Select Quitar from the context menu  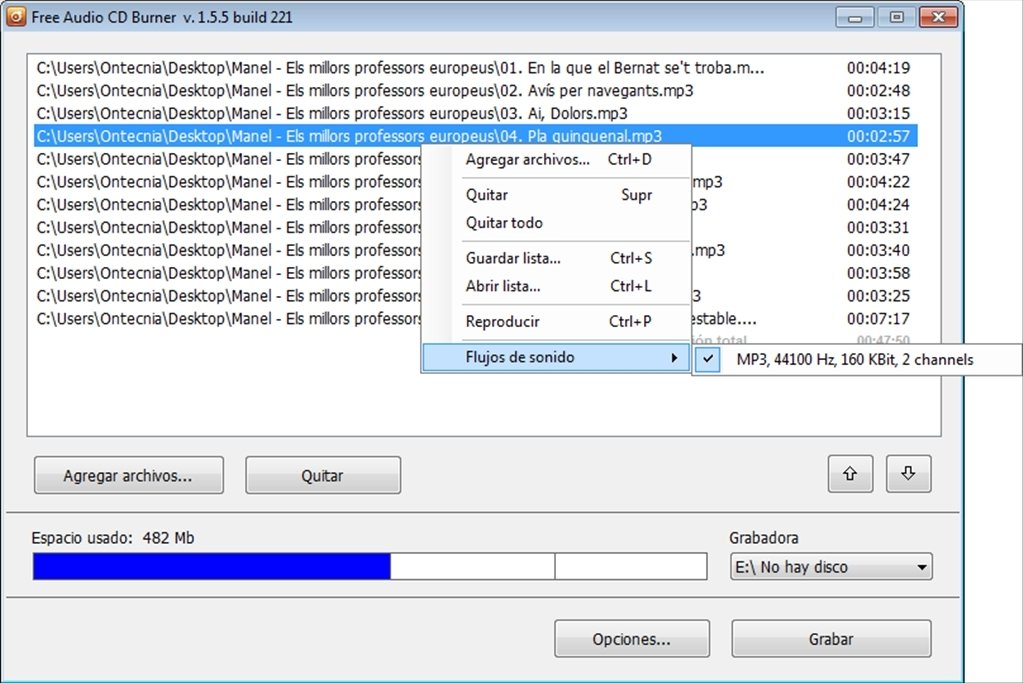(x=558, y=195)
